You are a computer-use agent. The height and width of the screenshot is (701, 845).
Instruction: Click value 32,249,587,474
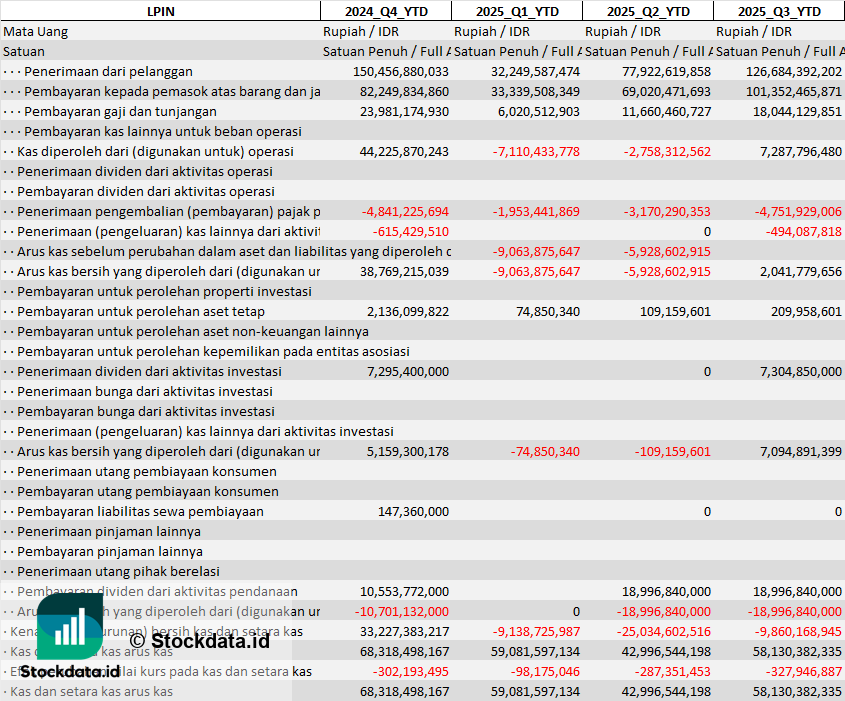535,72
